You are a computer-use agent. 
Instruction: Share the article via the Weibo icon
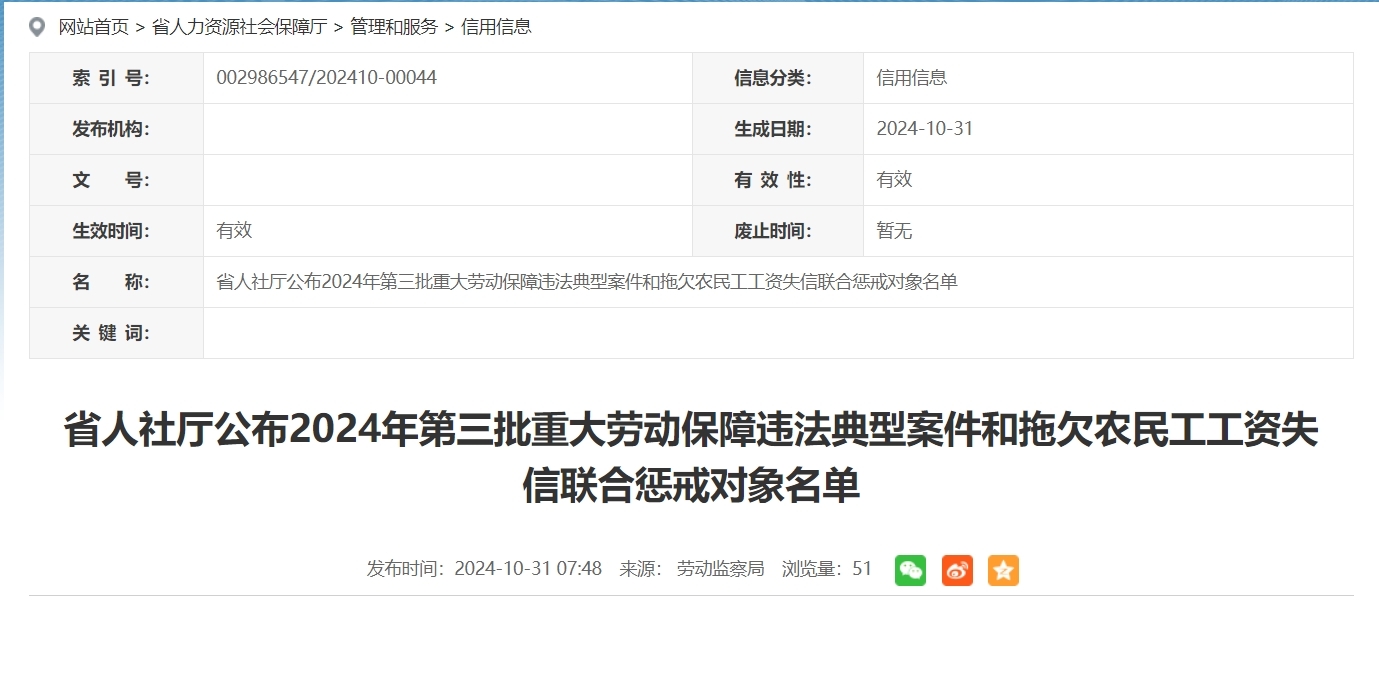click(957, 570)
